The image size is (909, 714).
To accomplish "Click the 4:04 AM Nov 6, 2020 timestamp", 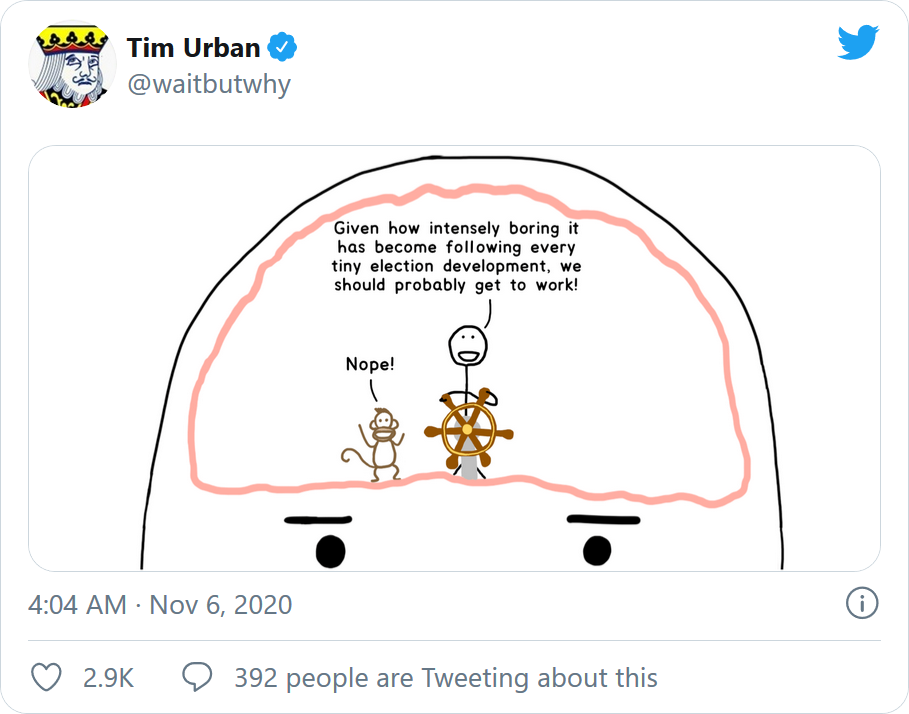I will click(x=160, y=604).
